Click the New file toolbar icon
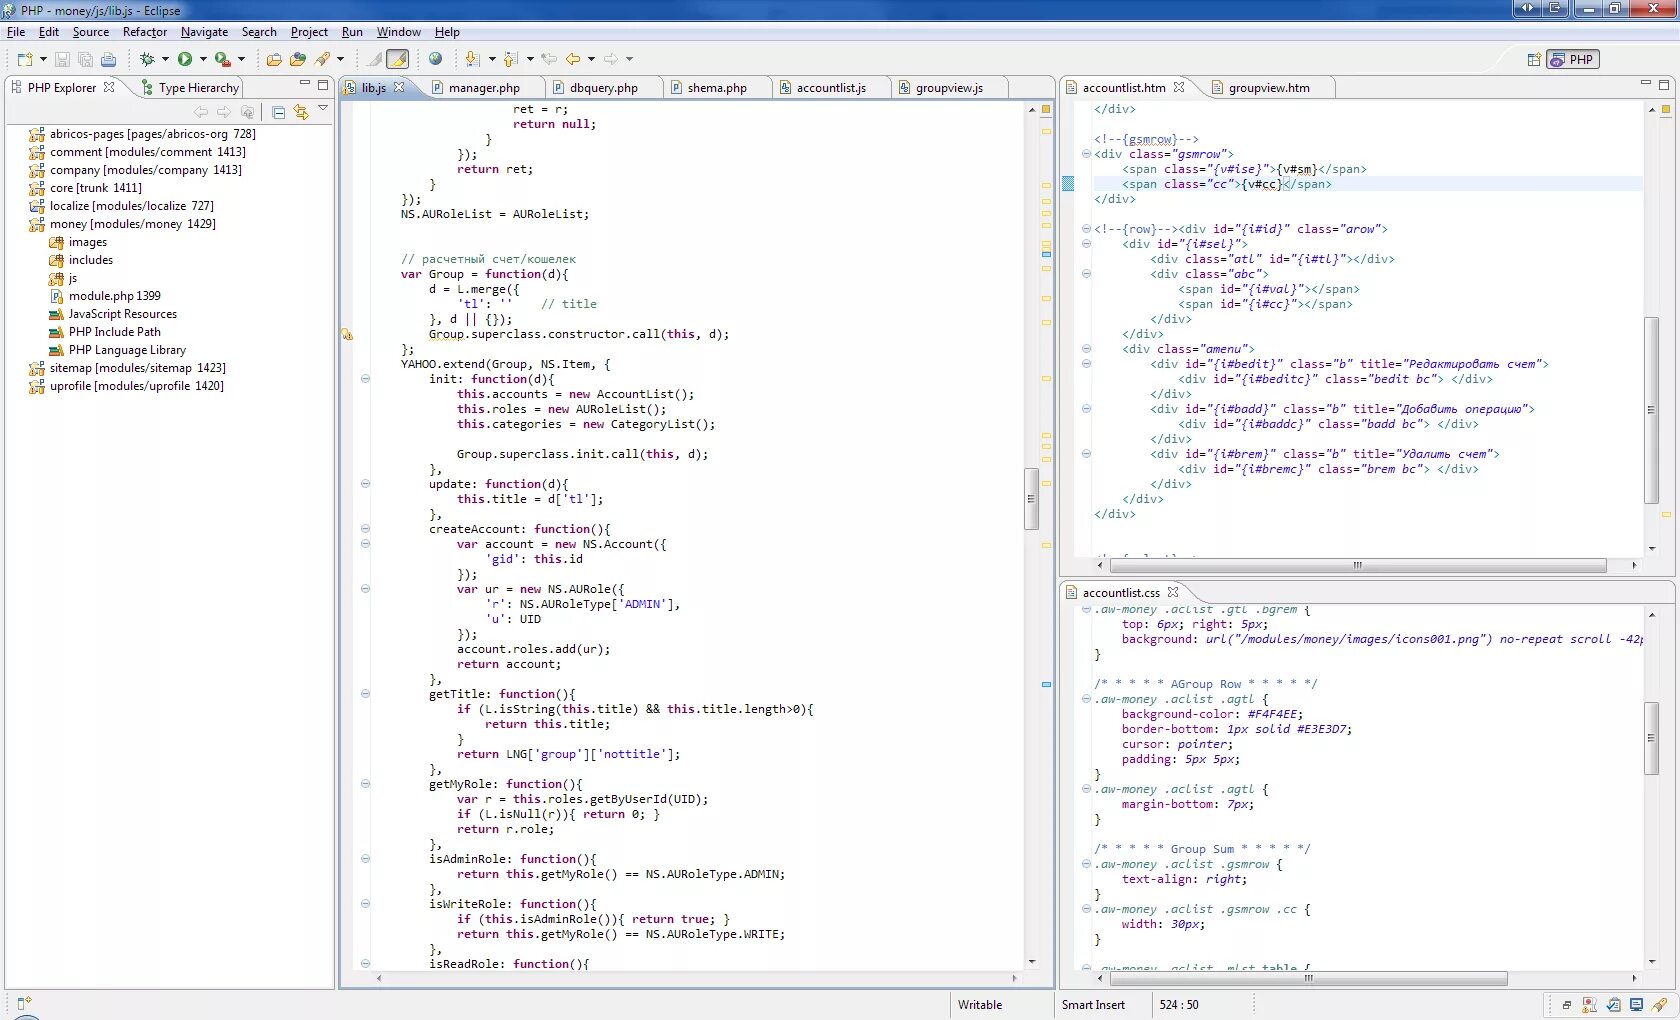The image size is (1680, 1020). tap(25, 60)
